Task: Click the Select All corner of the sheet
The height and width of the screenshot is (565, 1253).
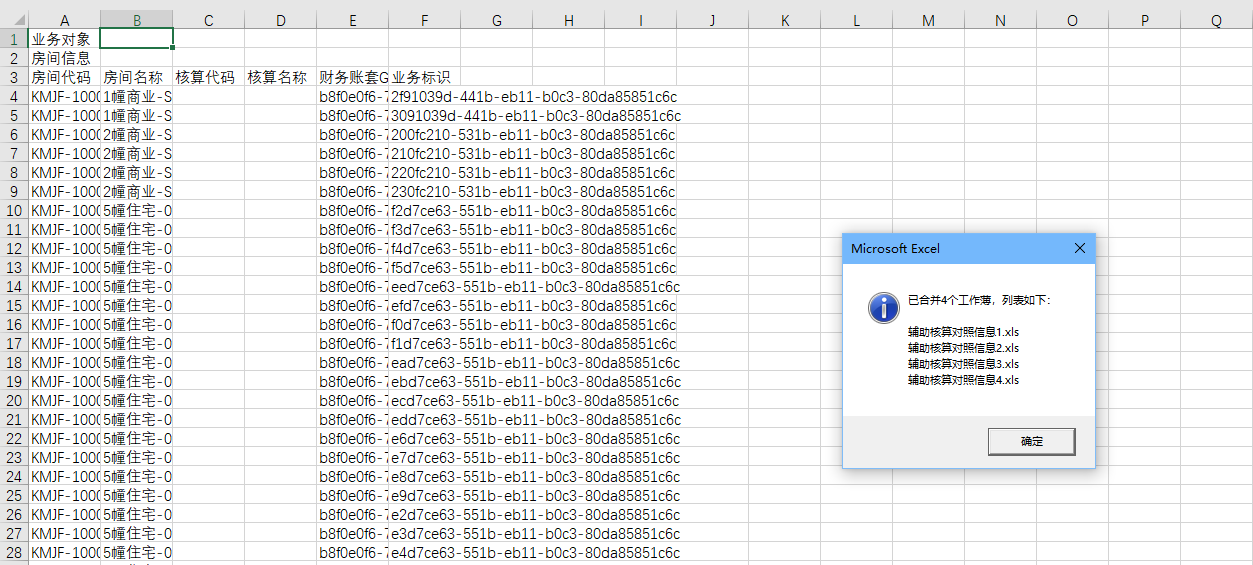Action: (14, 20)
